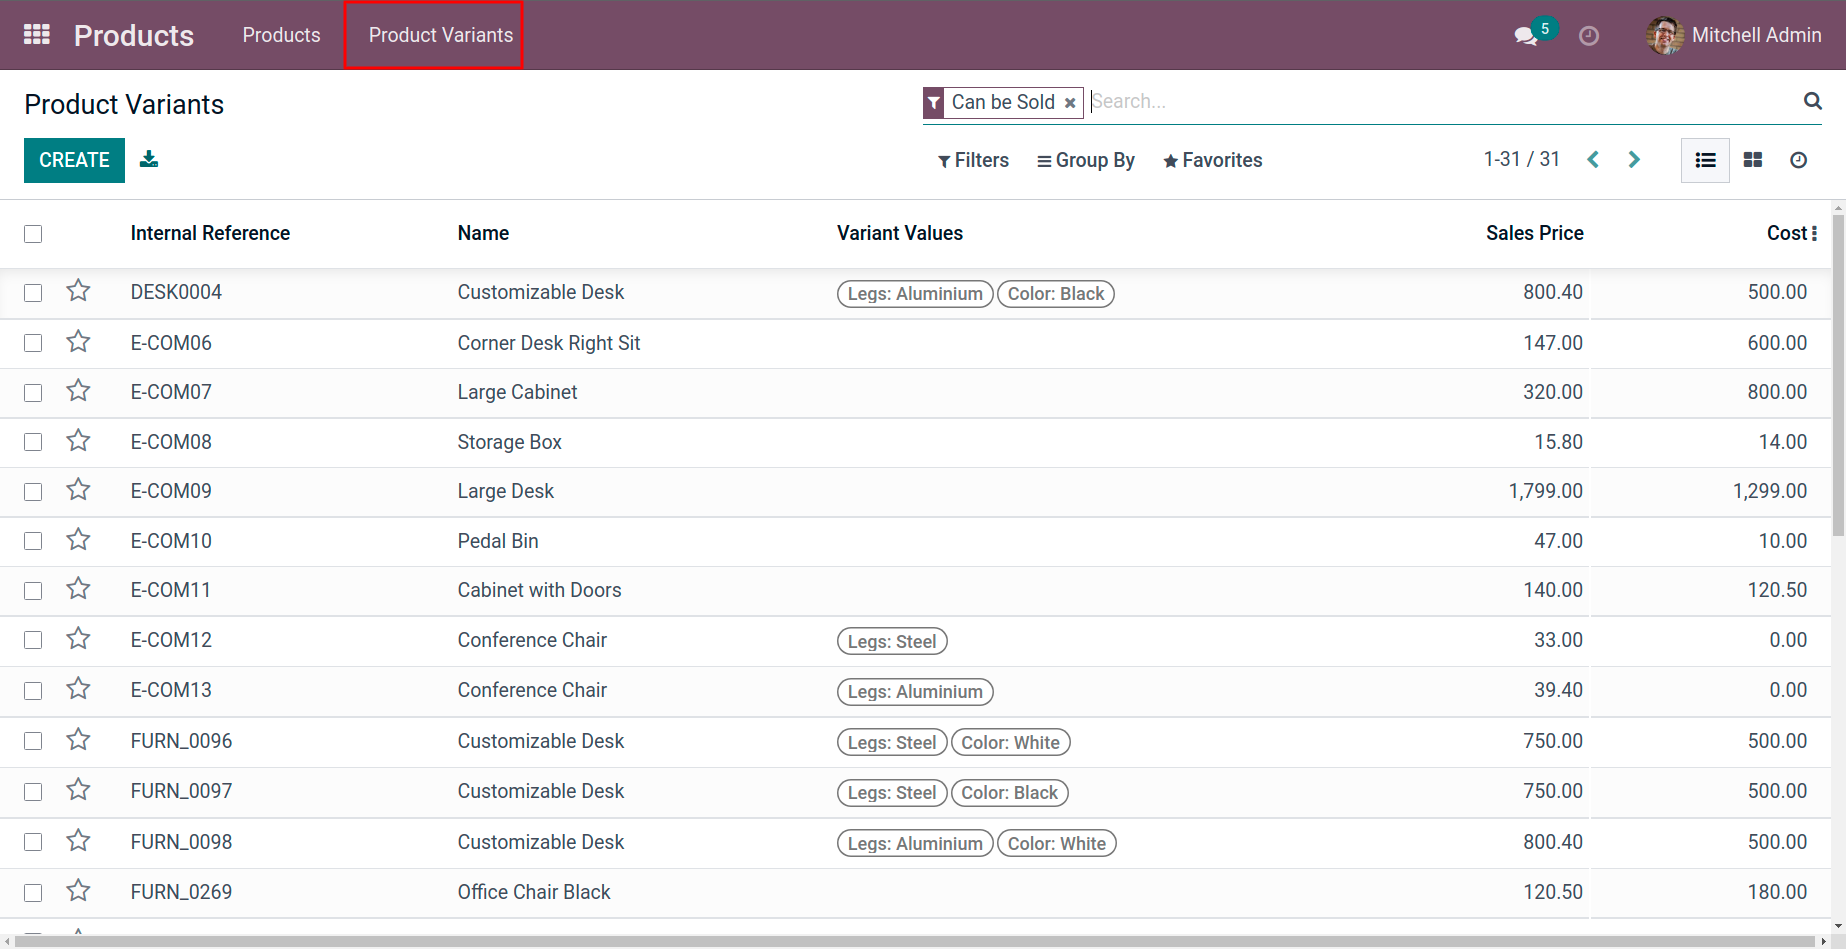Open Mitchell Admin user menu
Image resolution: width=1846 pixels, height=949 pixels.
1734,35
